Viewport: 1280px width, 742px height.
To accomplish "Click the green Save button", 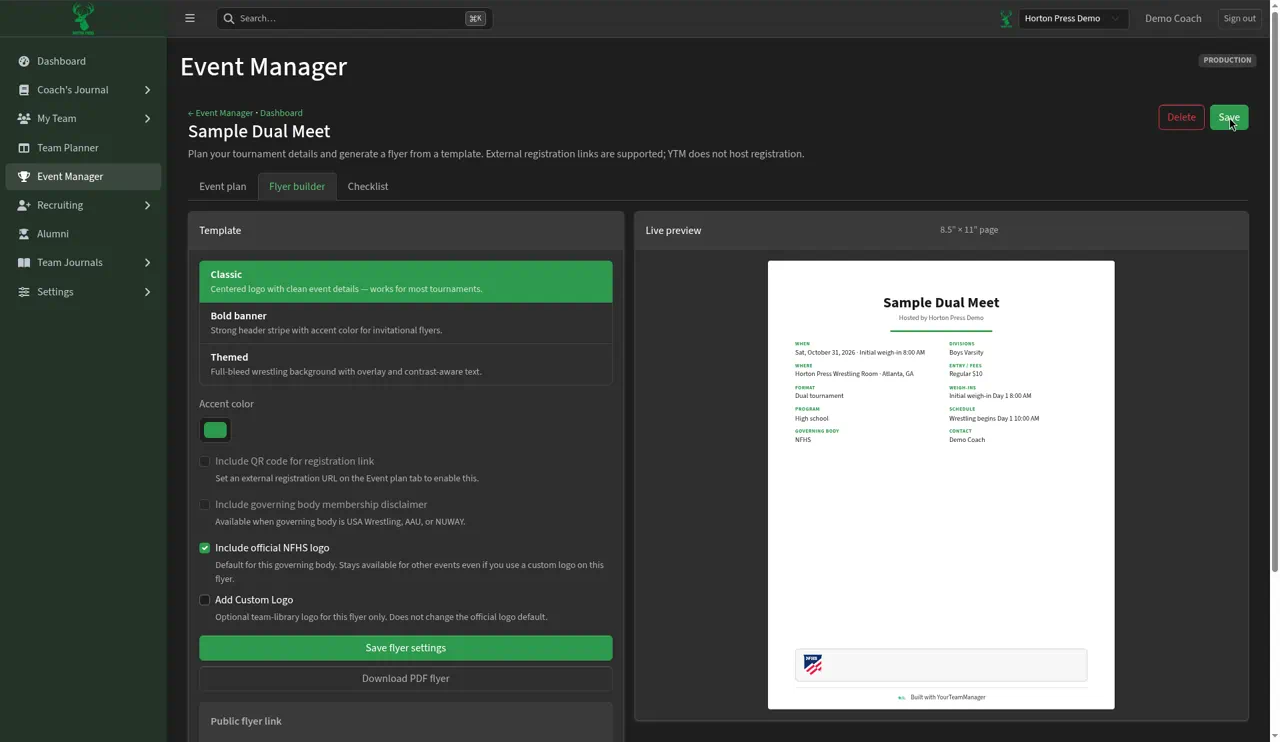I will [x=1229, y=117].
